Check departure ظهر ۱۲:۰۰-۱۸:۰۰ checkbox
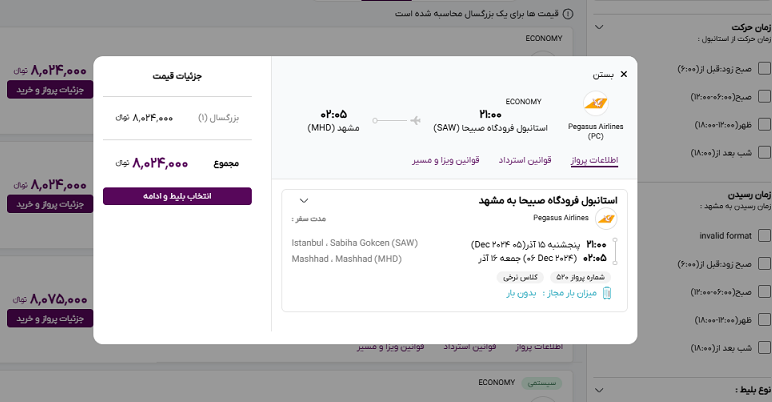 (764, 124)
